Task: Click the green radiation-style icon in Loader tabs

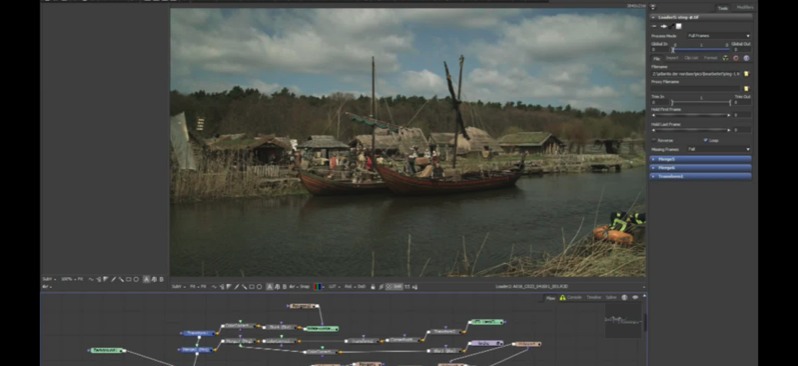Action: pos(725,58)
